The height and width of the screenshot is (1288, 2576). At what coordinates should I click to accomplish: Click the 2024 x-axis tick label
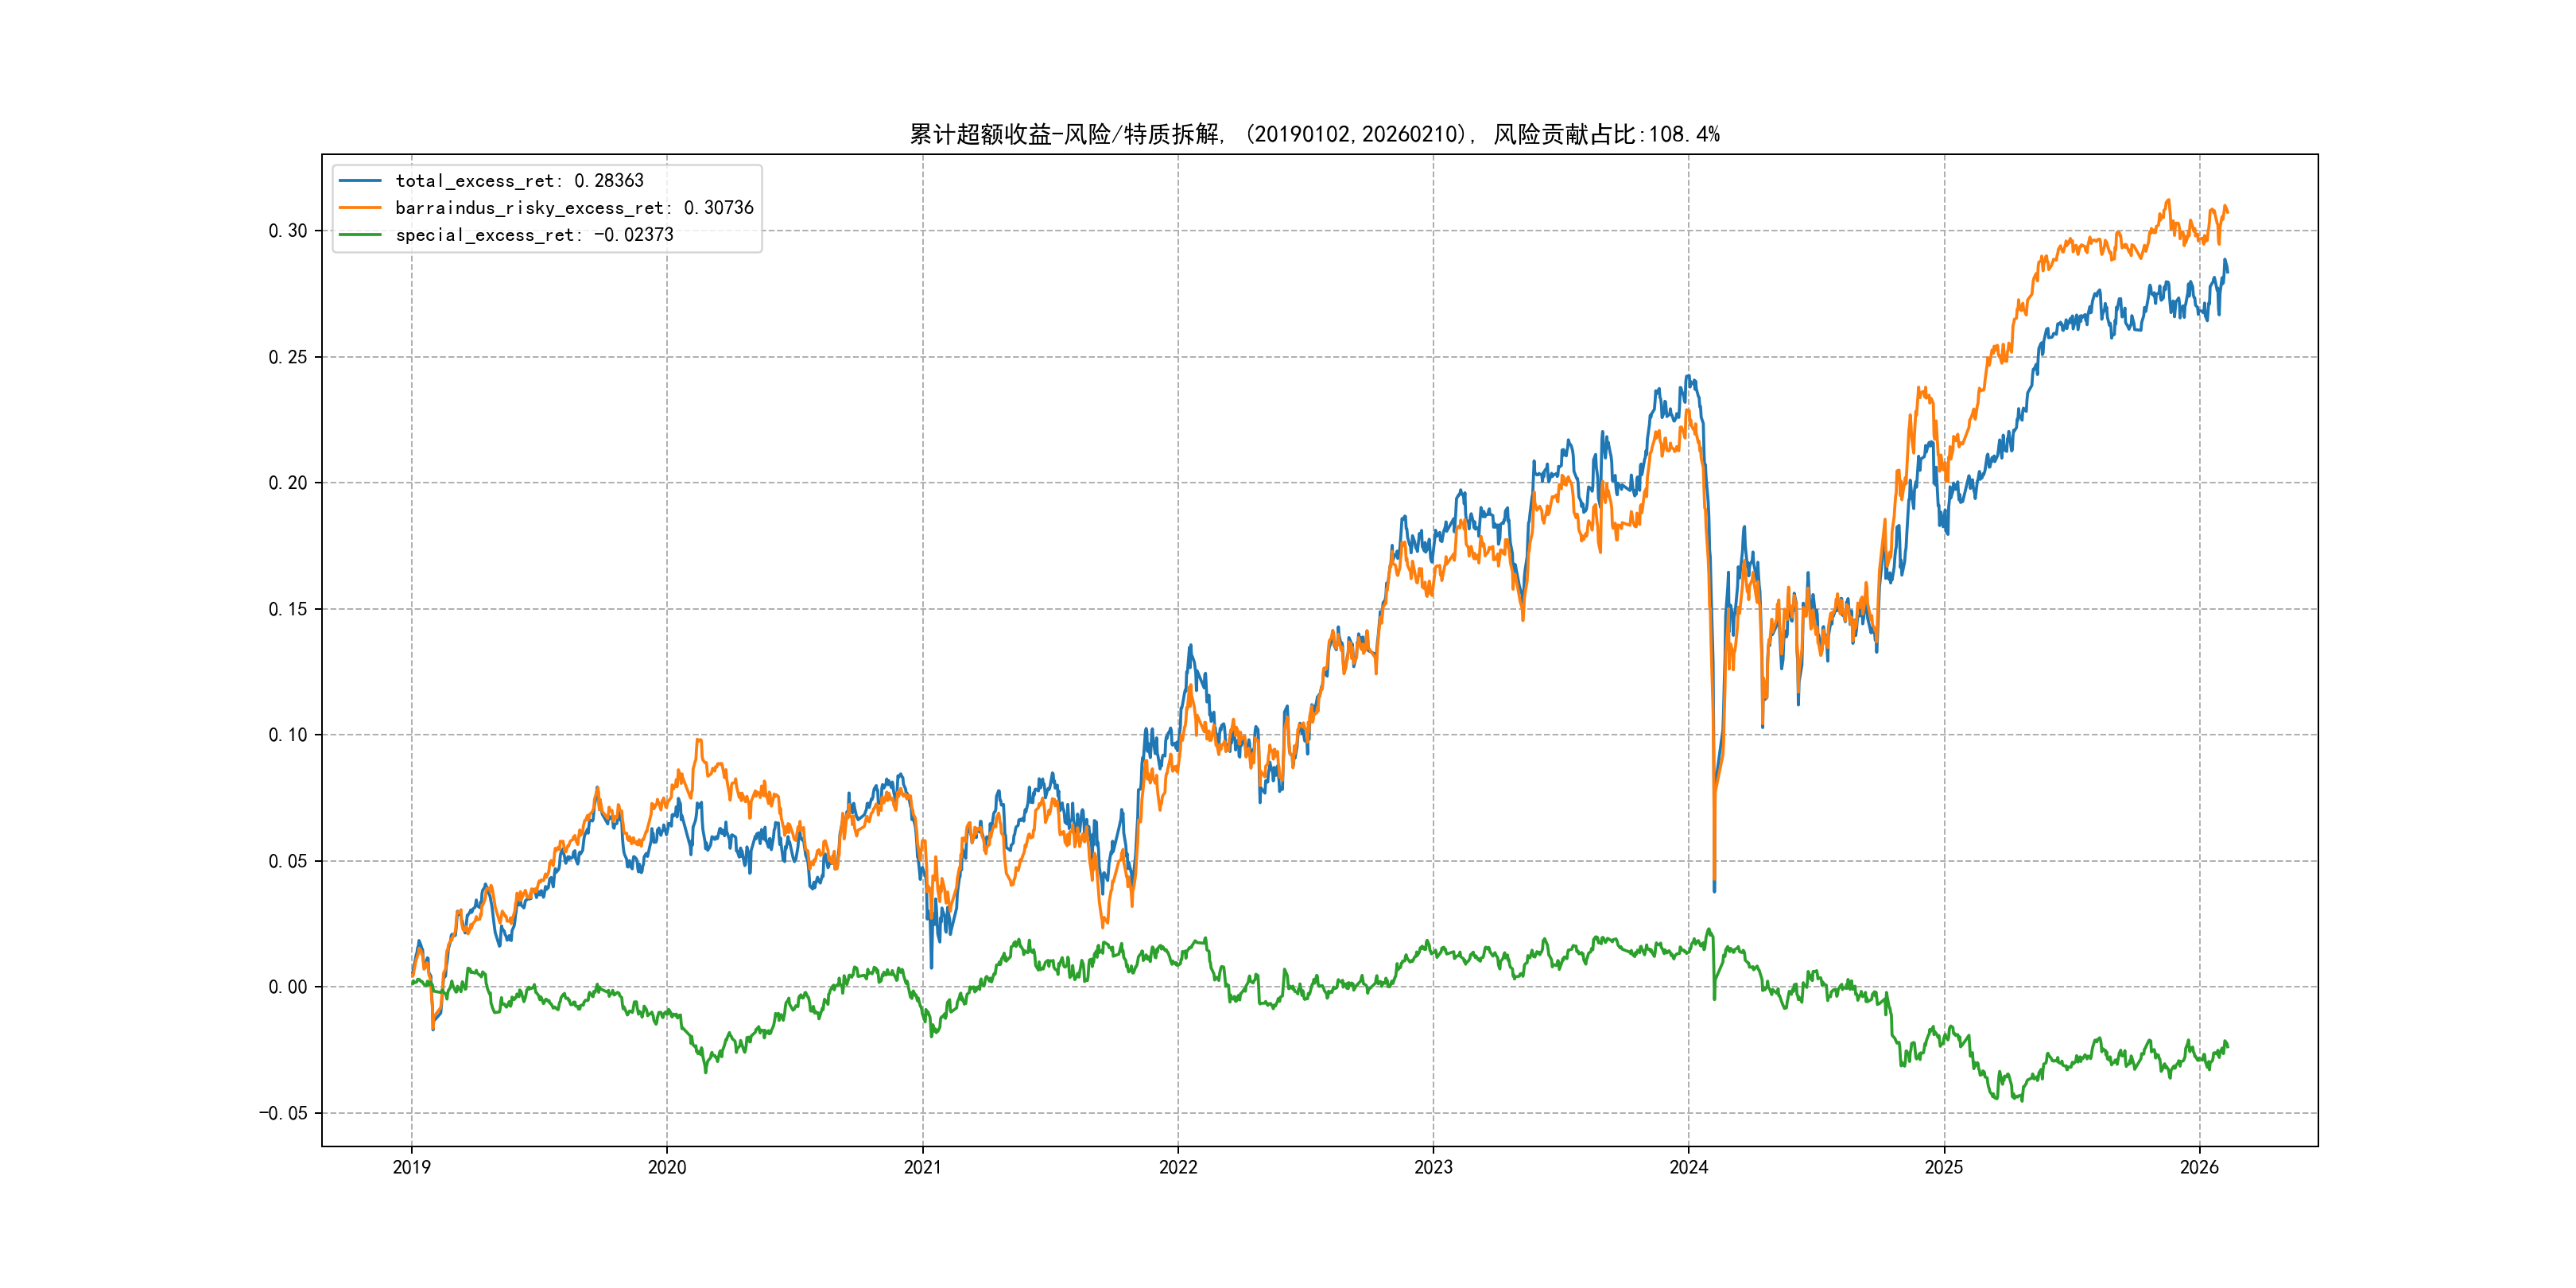1689,1167
